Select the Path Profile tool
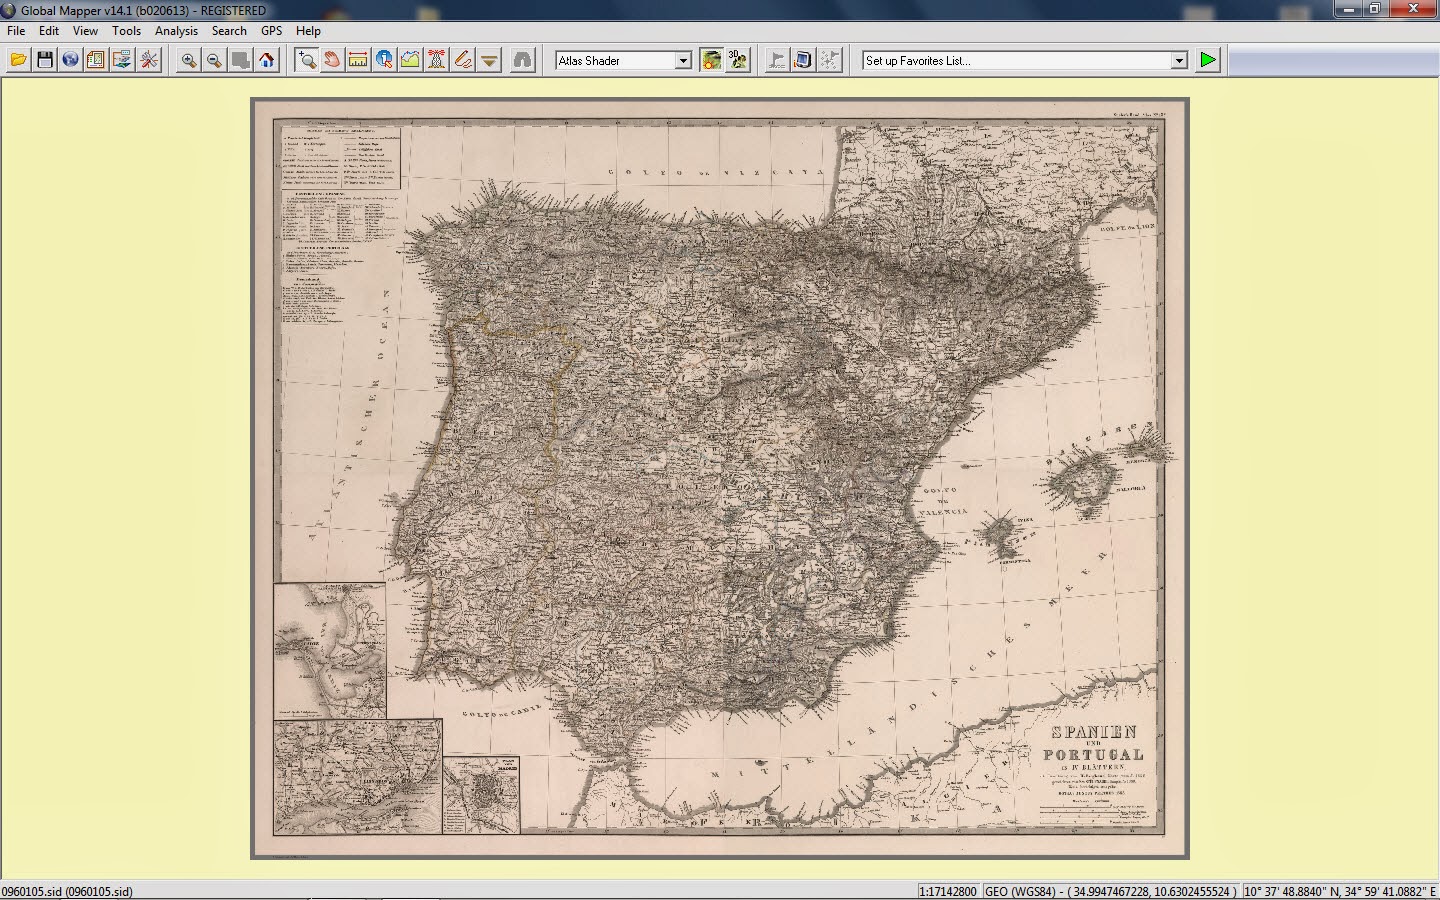This screenshot has width=1440, height=900. pos(409,59)
